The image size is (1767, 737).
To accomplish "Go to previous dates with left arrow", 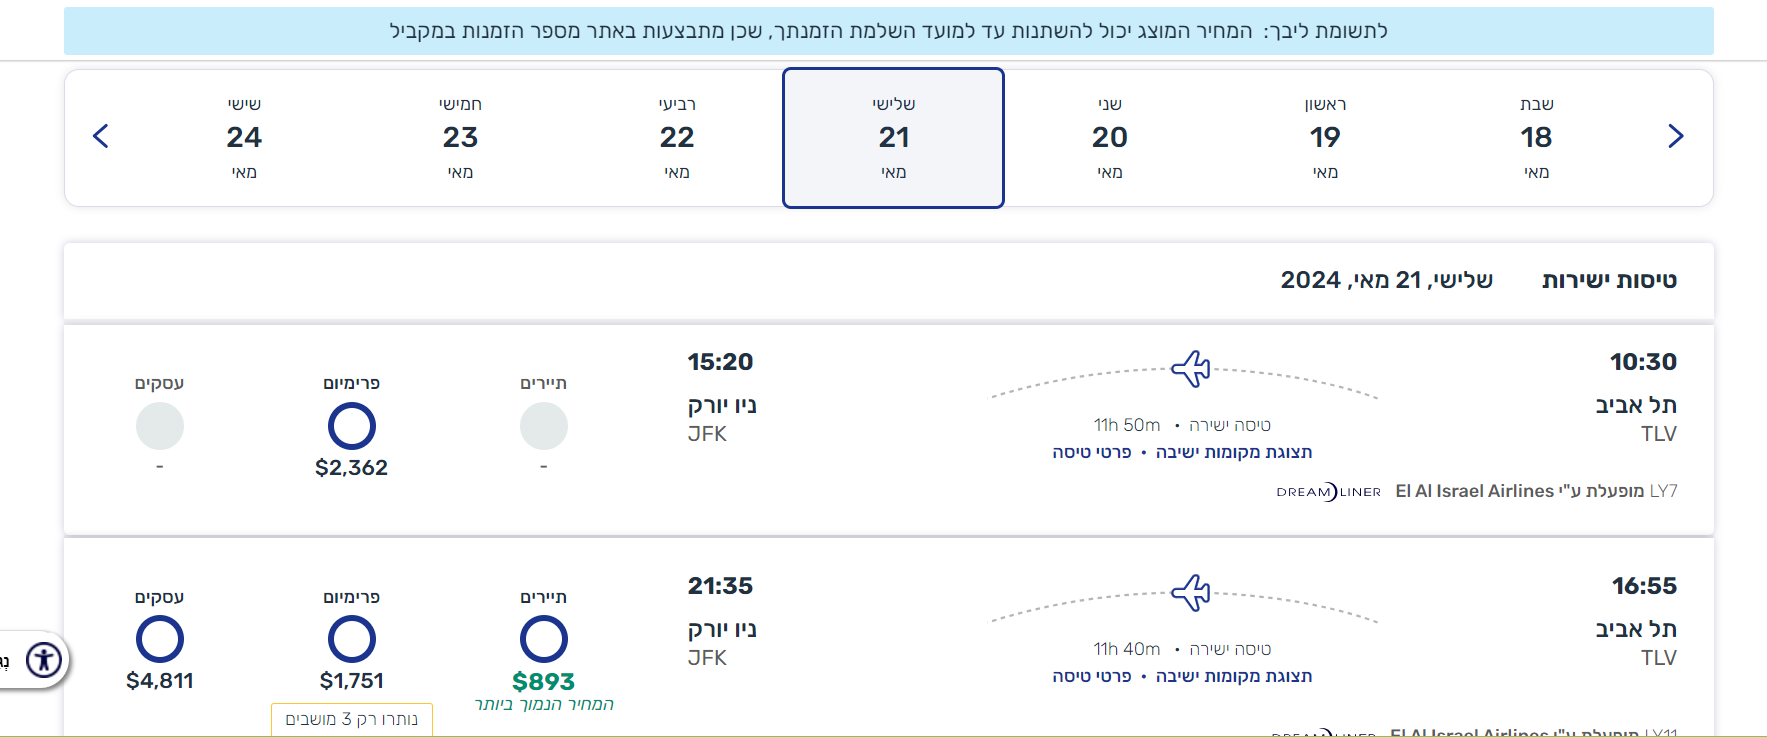I will pos(100,137).
